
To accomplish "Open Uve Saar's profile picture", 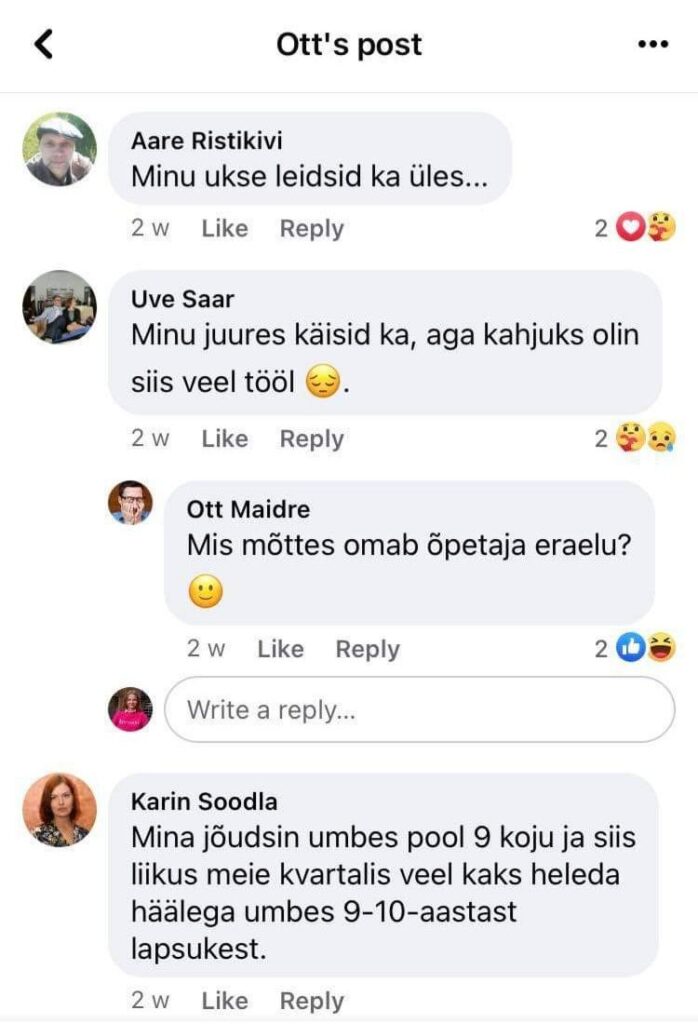I will pyautogui.click(x=60, y=307).
